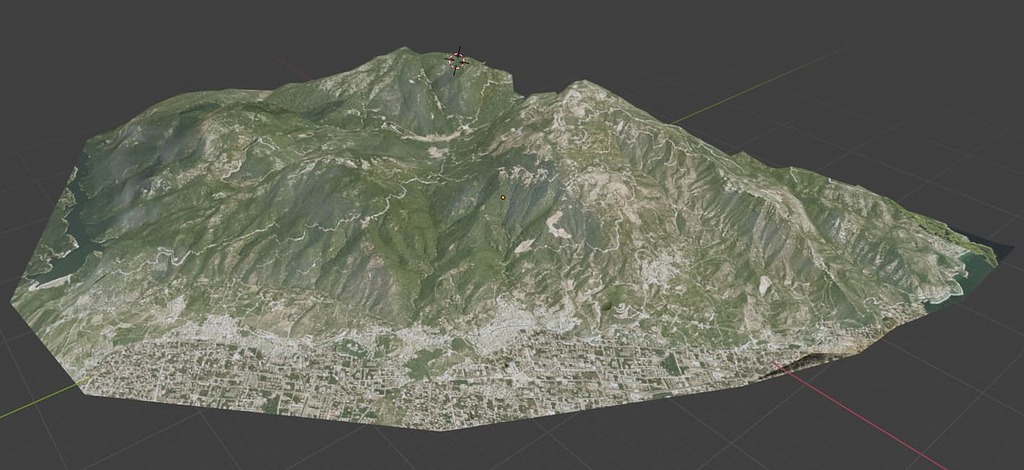
Task: Click the 3D cursor crosshair on the peak
Action: [x=456, y=61]
